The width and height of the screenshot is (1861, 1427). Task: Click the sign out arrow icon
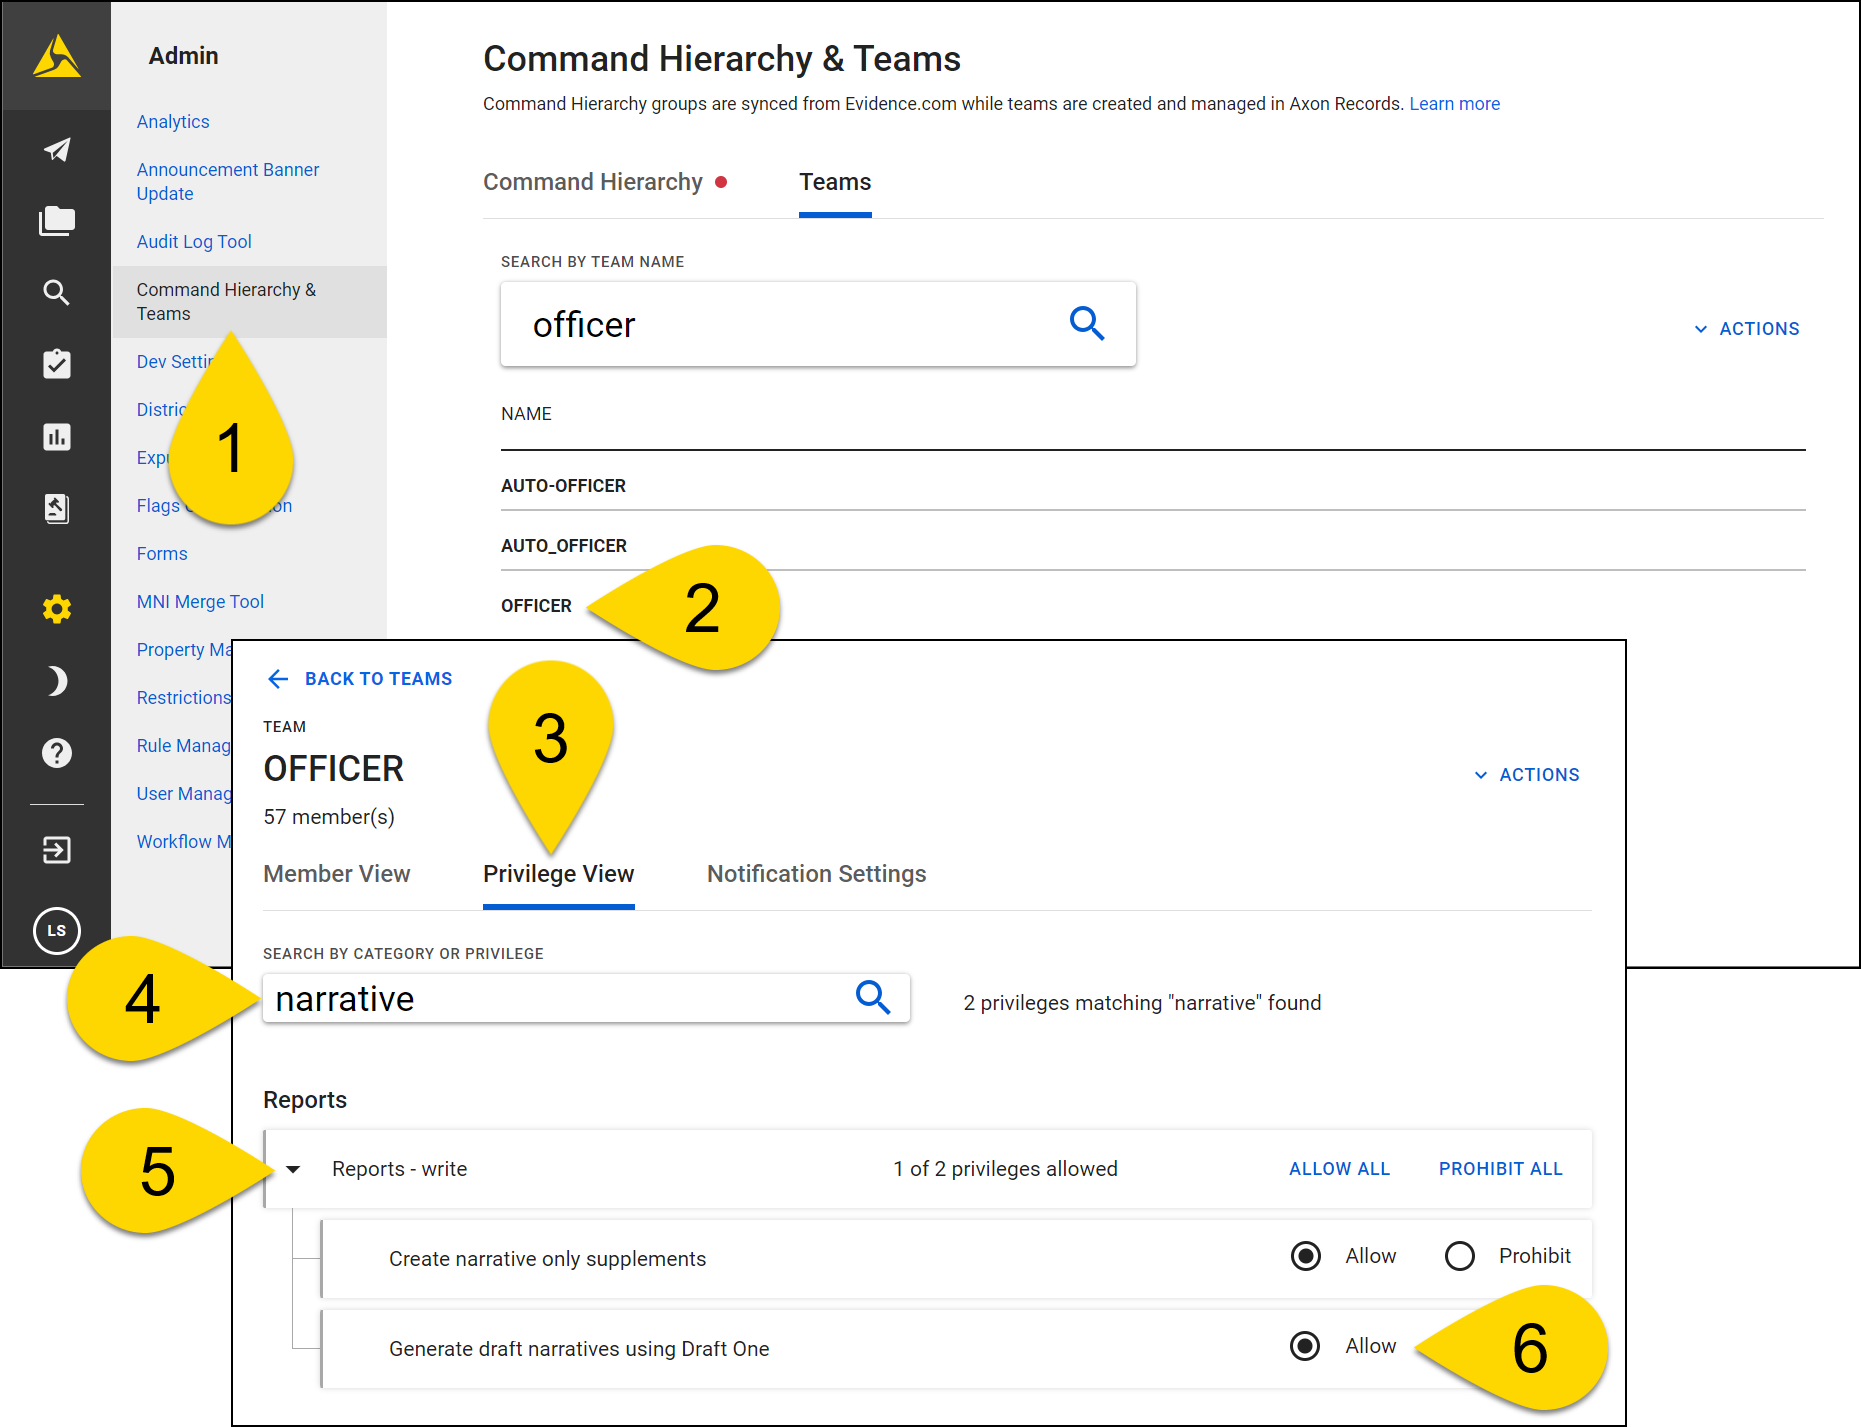[x=57, y=850]
